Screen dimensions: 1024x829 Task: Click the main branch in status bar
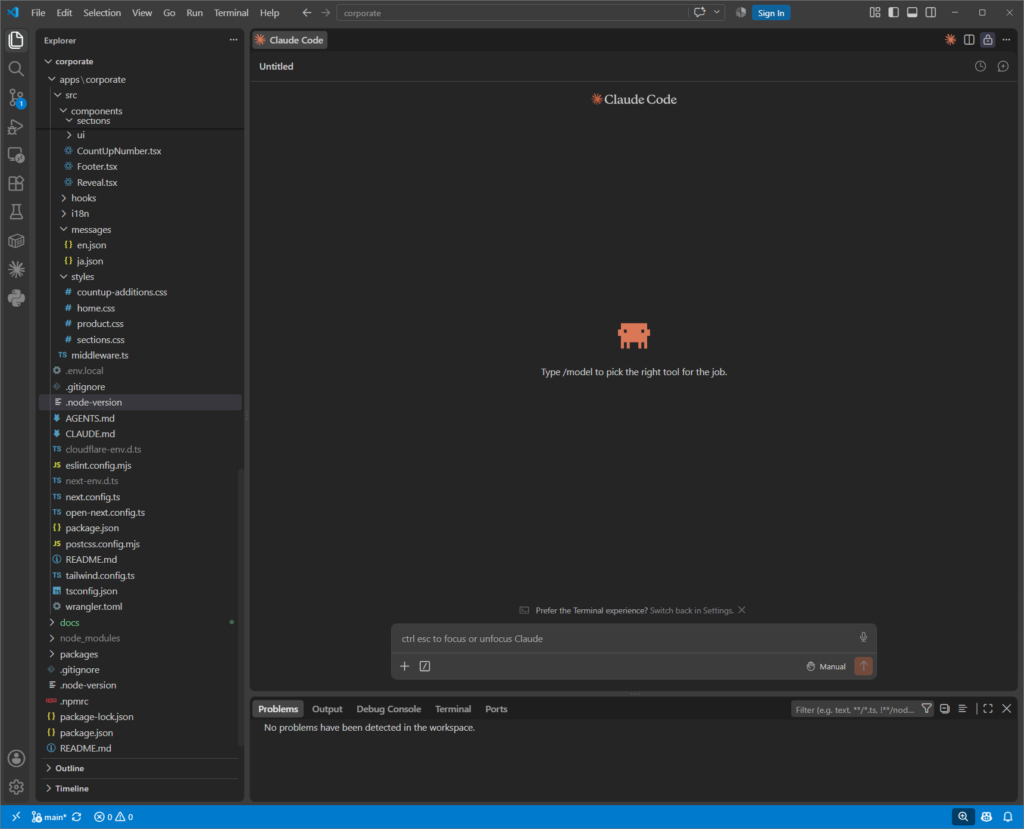(49, 817)
